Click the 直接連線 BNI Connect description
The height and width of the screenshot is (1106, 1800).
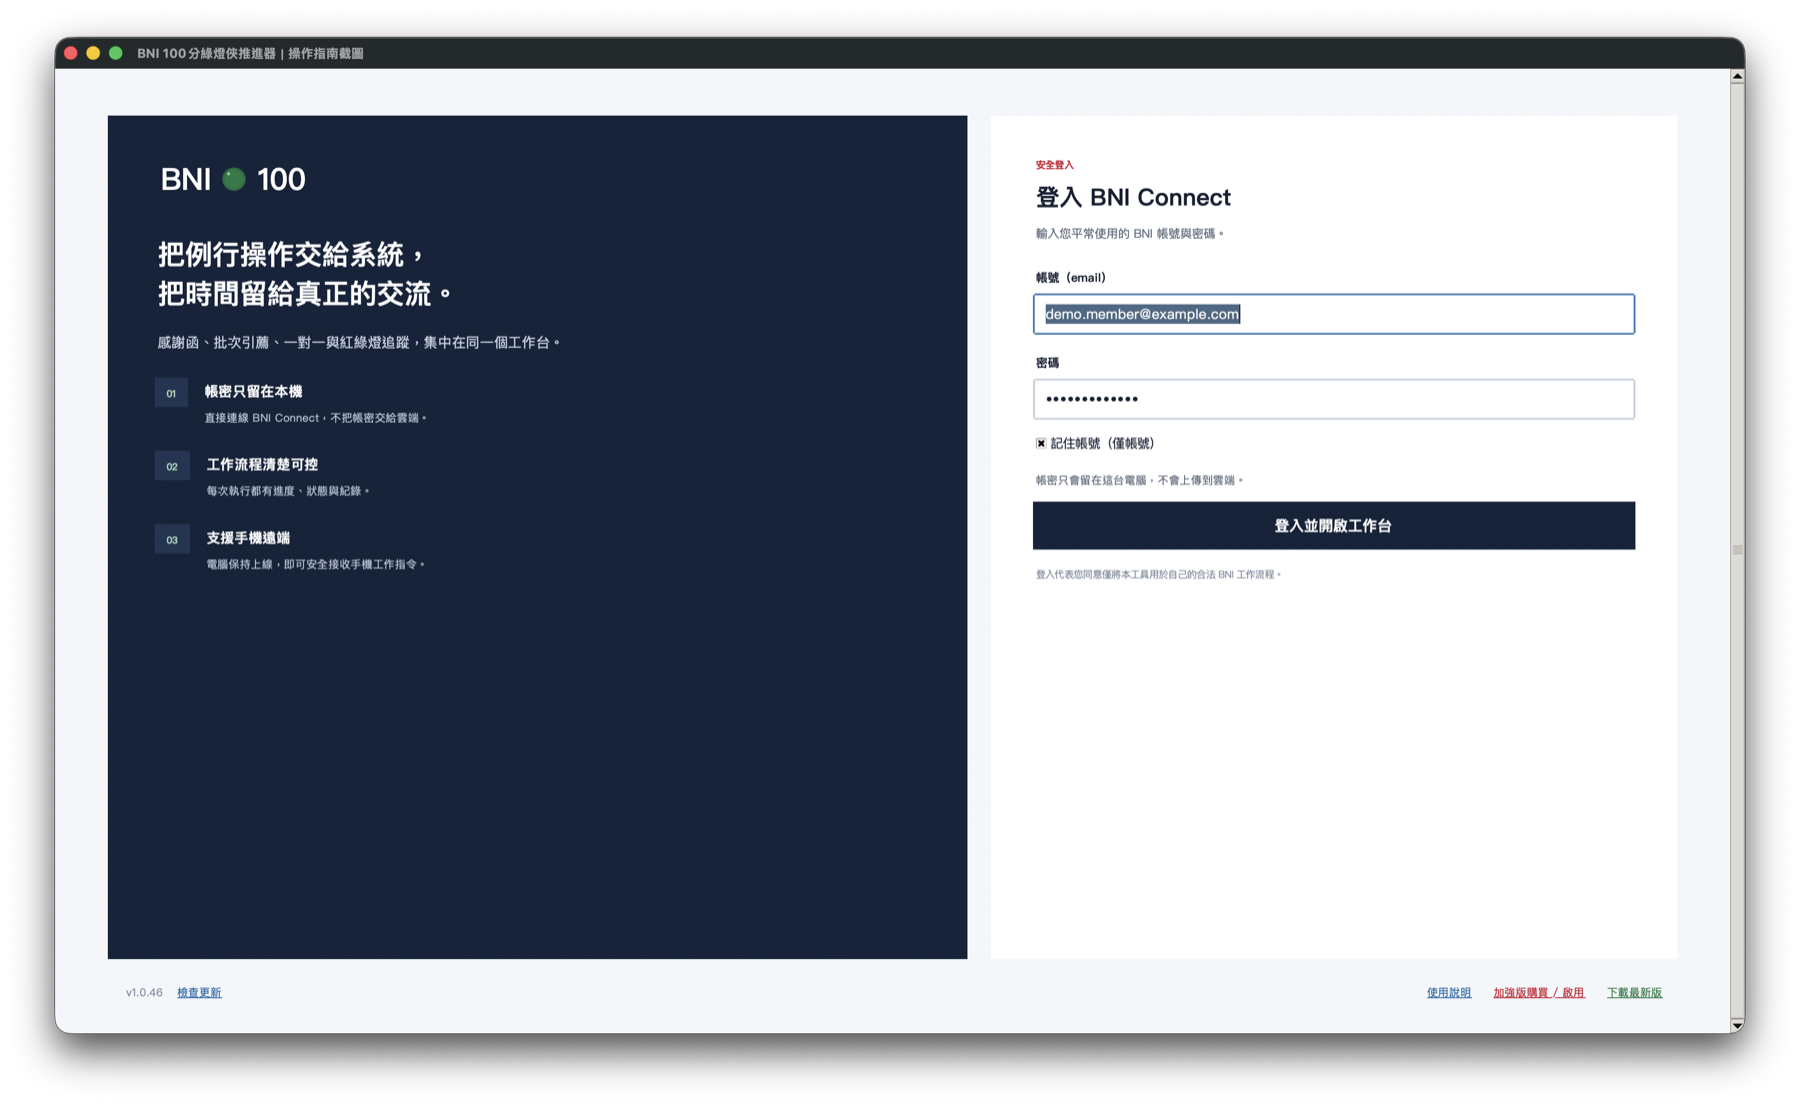tap(315, 418)
